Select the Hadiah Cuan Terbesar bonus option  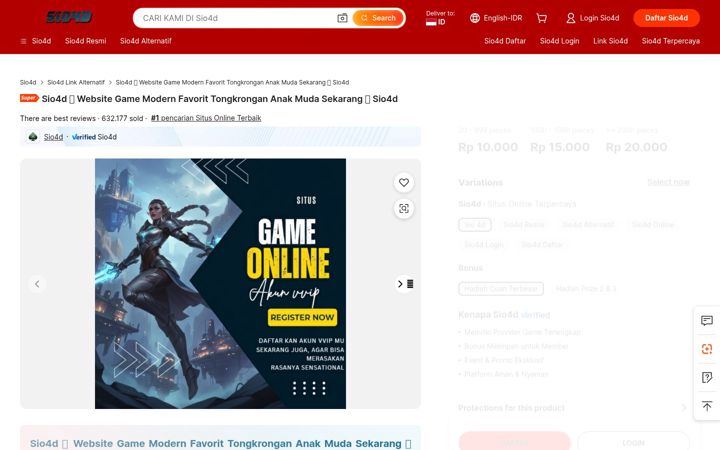(x=501, y=288)
